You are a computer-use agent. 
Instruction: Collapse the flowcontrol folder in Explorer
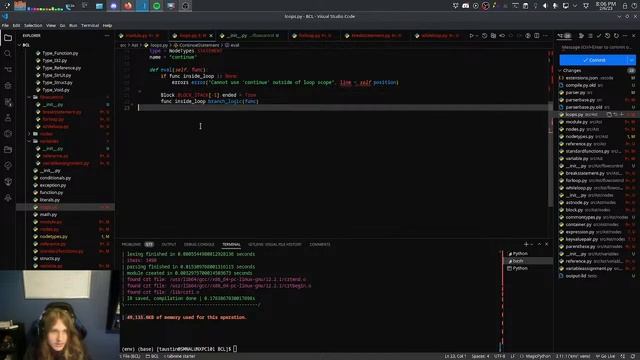tap(29, 97)
